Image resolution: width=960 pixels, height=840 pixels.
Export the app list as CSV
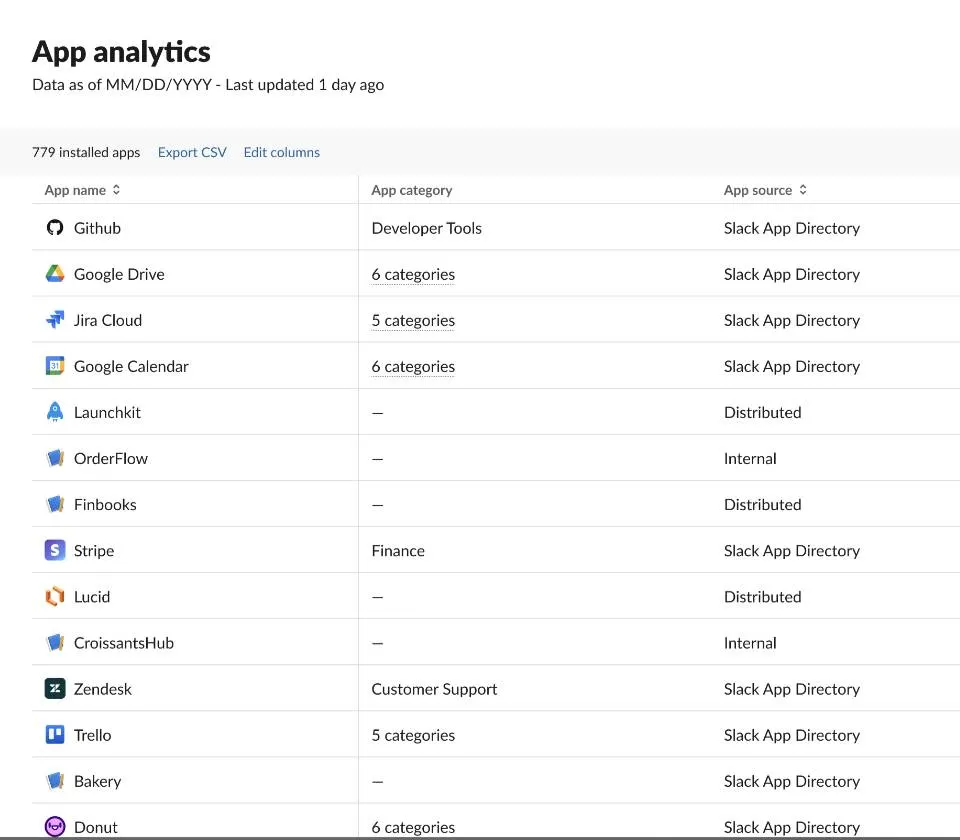192,152
